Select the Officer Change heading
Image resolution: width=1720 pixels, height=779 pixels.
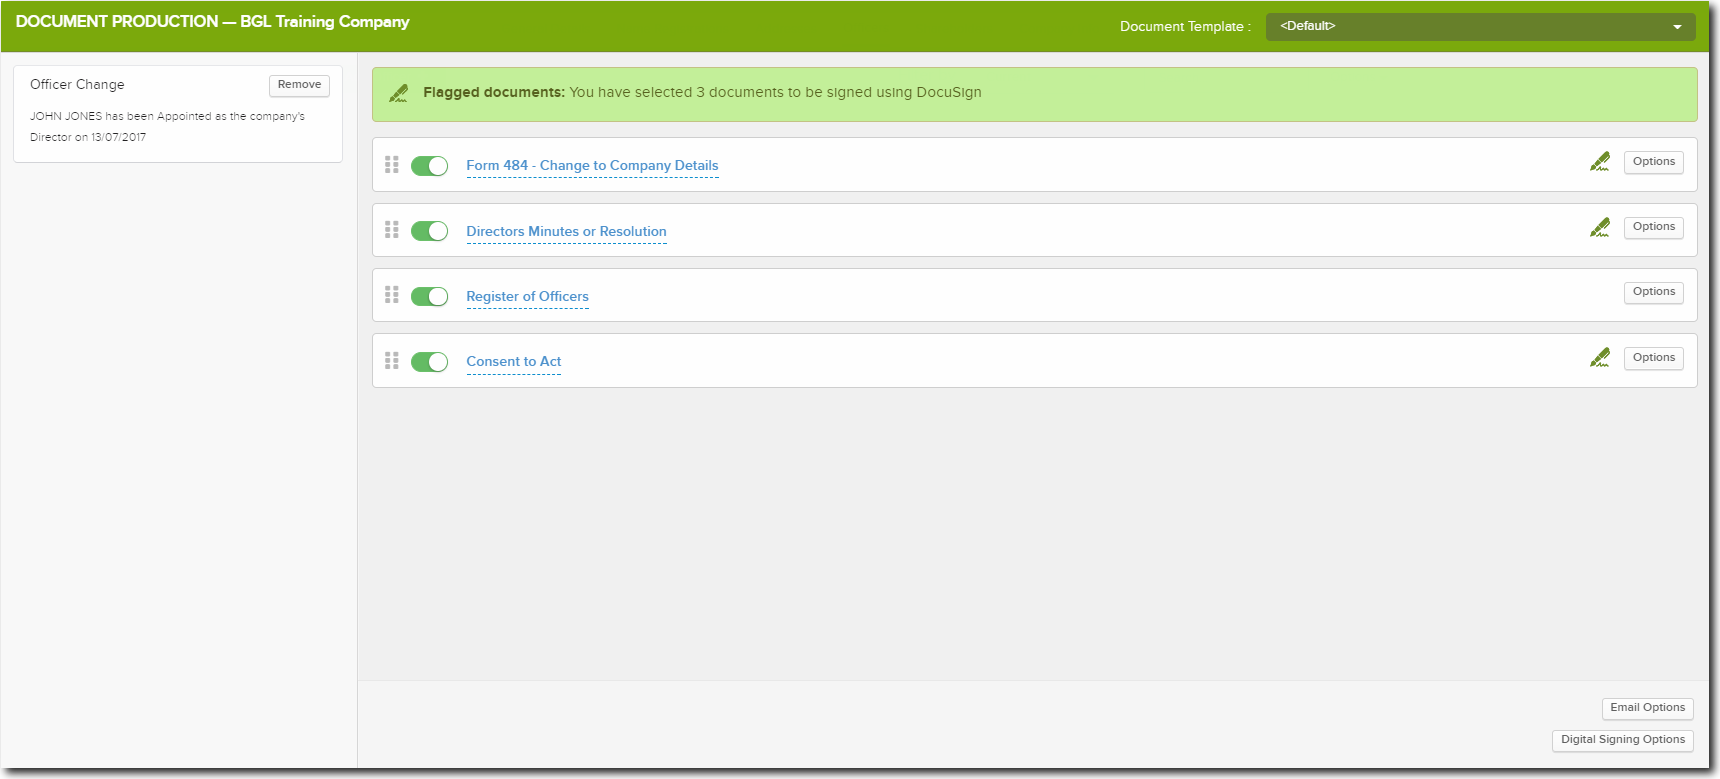pos(77,85)
